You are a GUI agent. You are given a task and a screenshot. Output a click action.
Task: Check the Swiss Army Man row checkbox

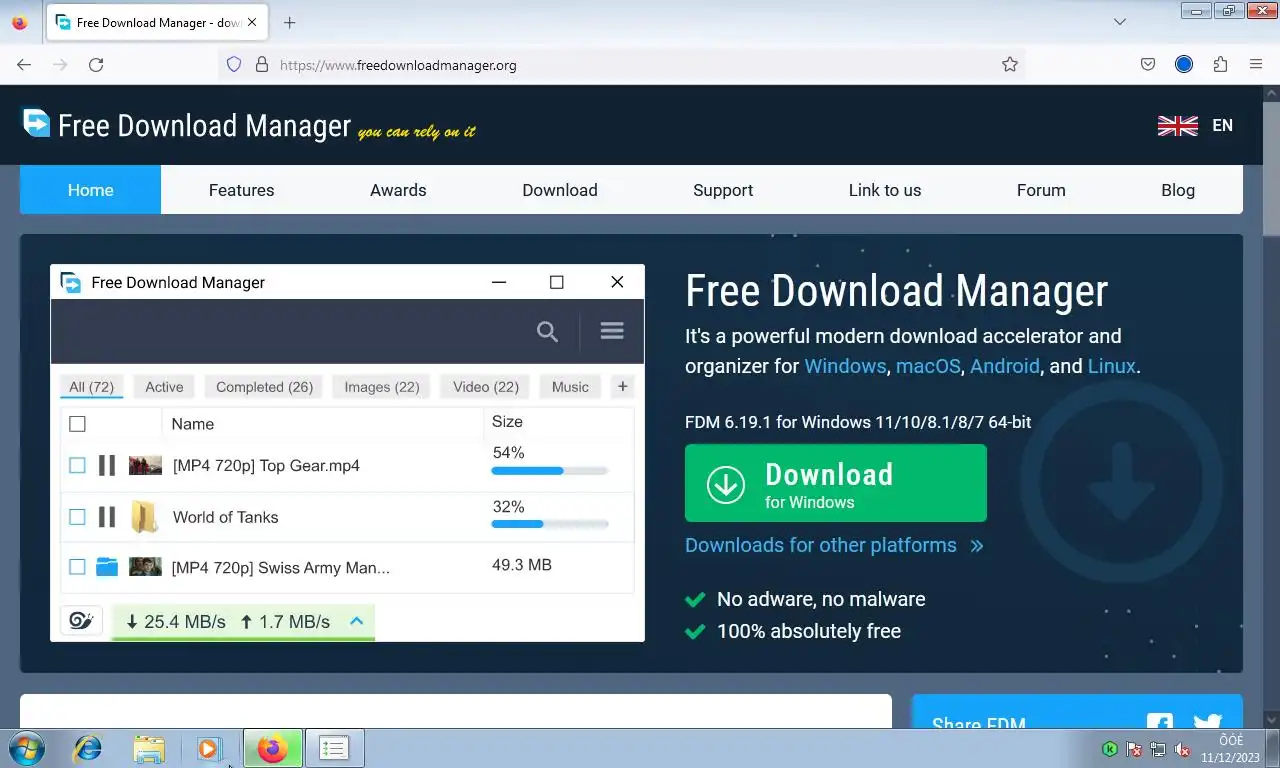pos(77,567)
